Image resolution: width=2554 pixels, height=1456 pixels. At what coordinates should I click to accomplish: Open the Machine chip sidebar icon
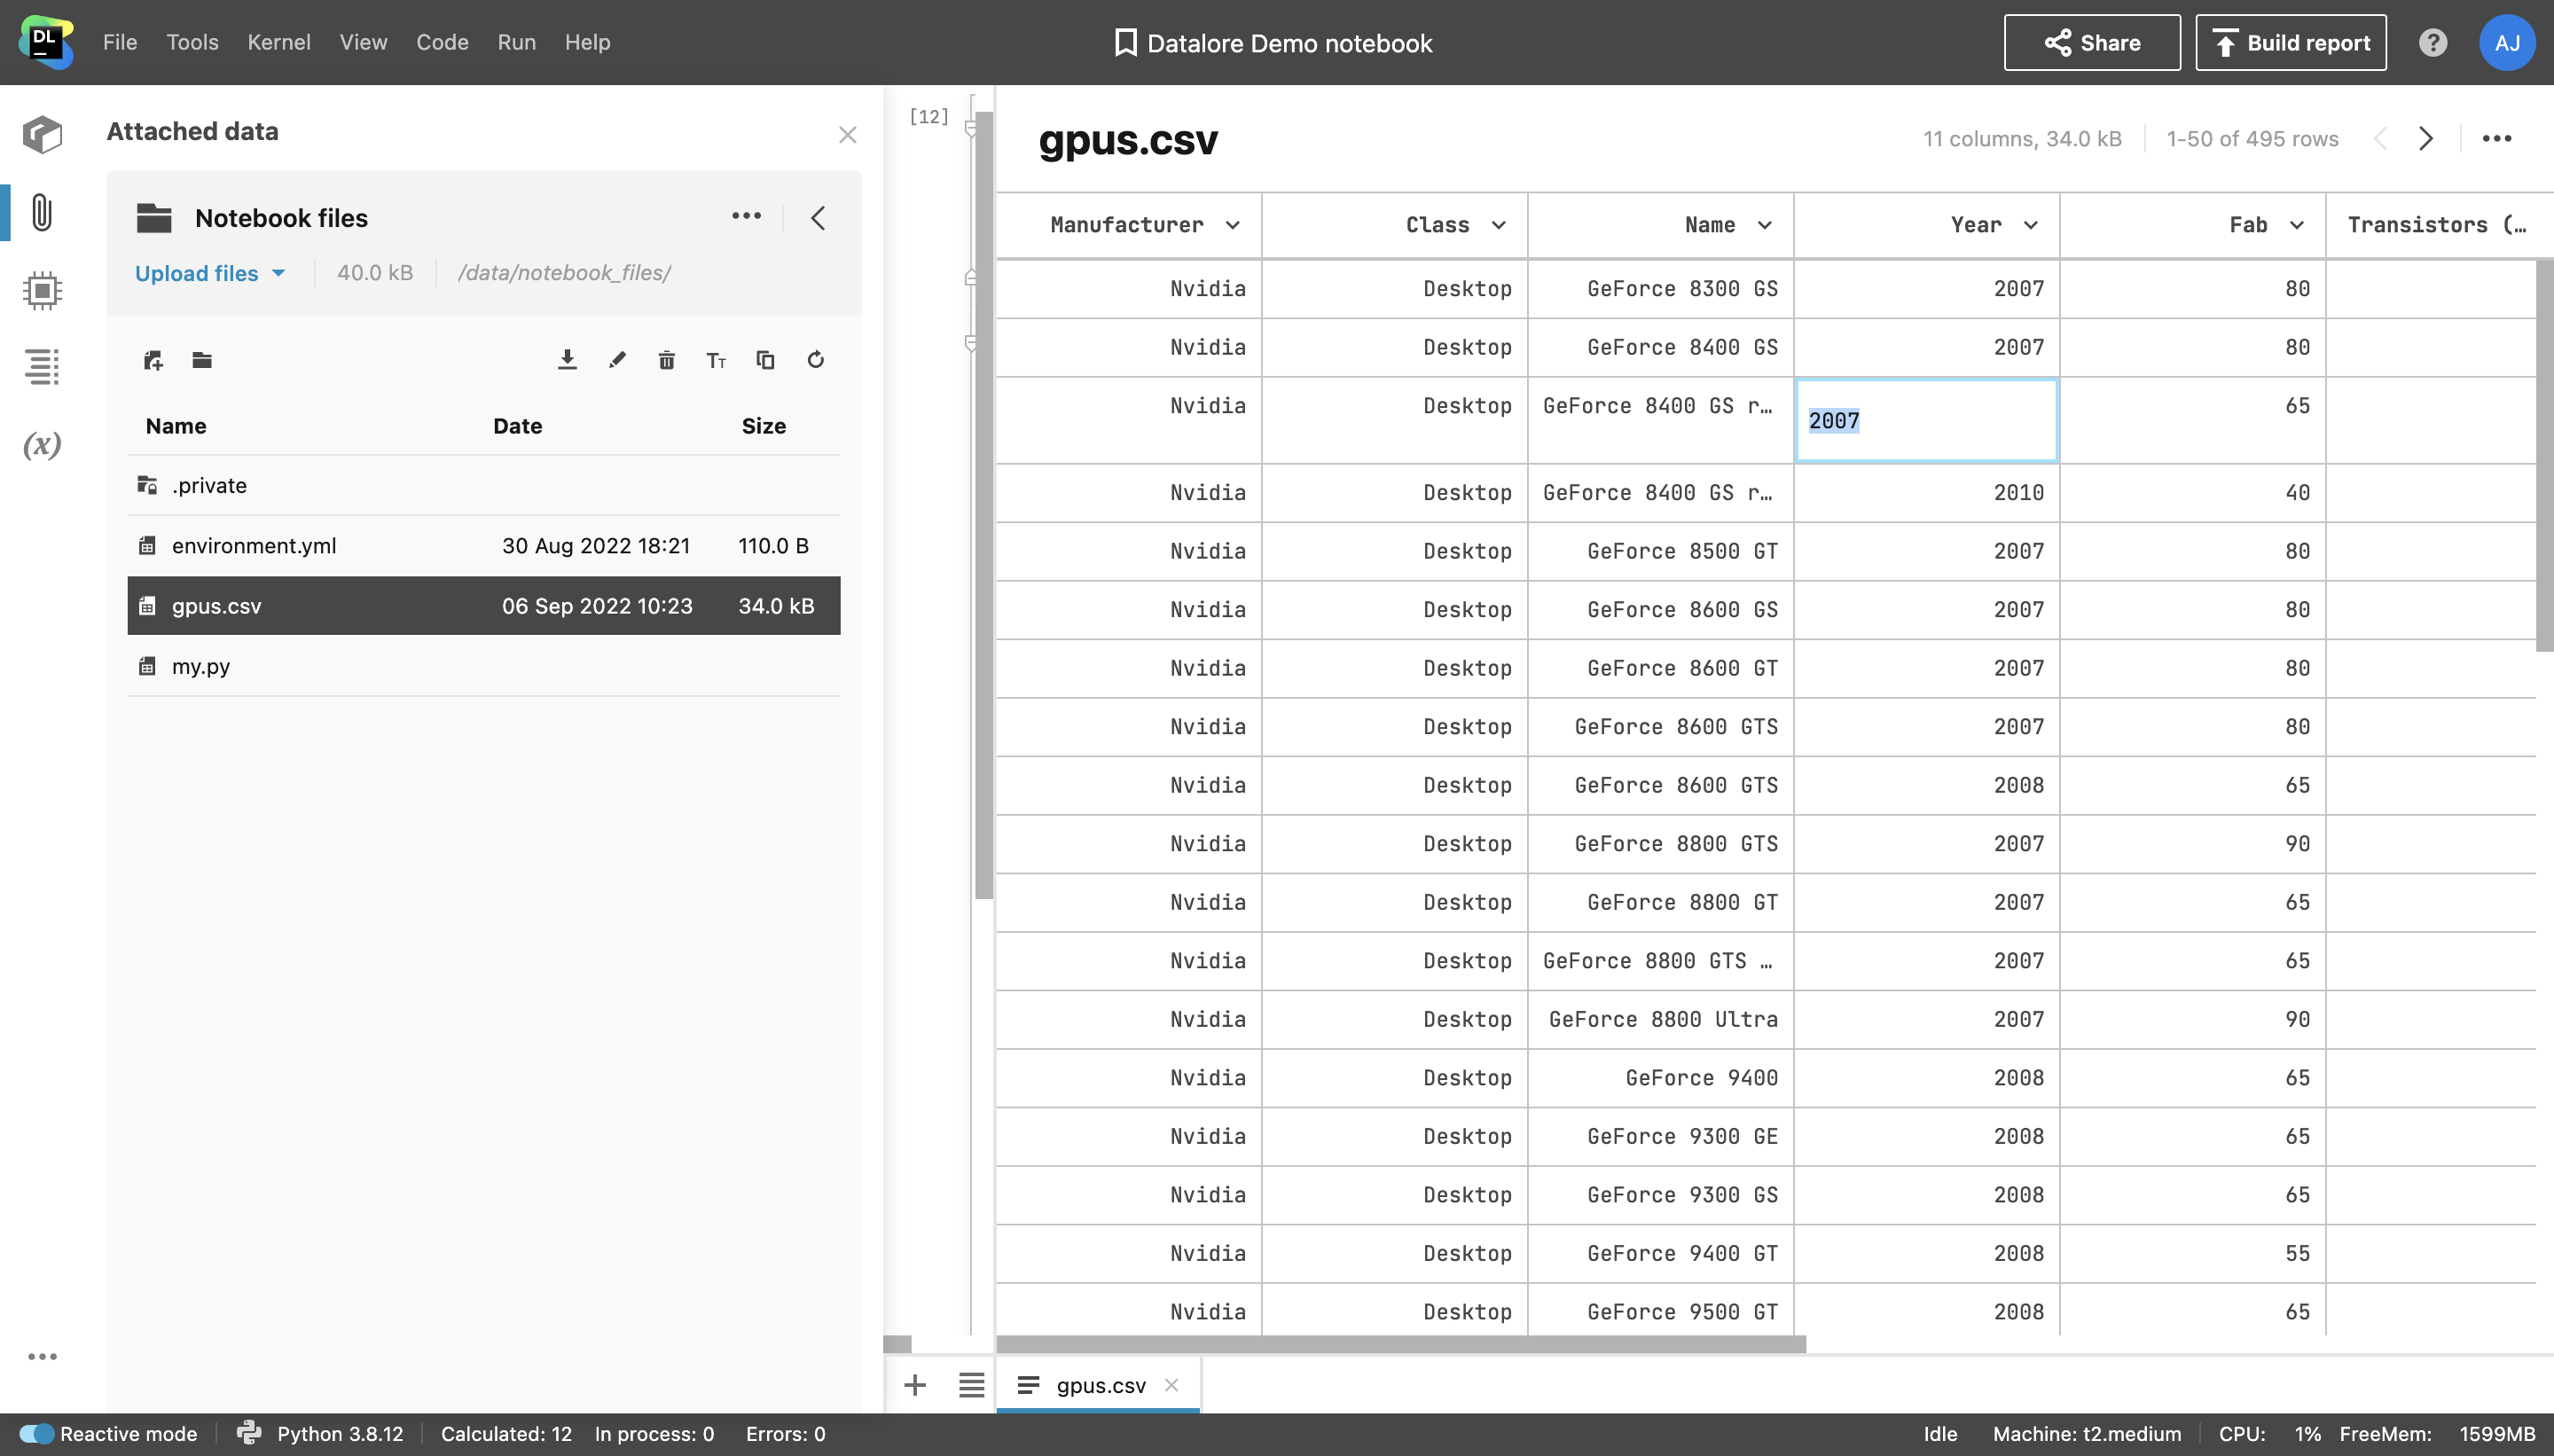coord(42,290)
